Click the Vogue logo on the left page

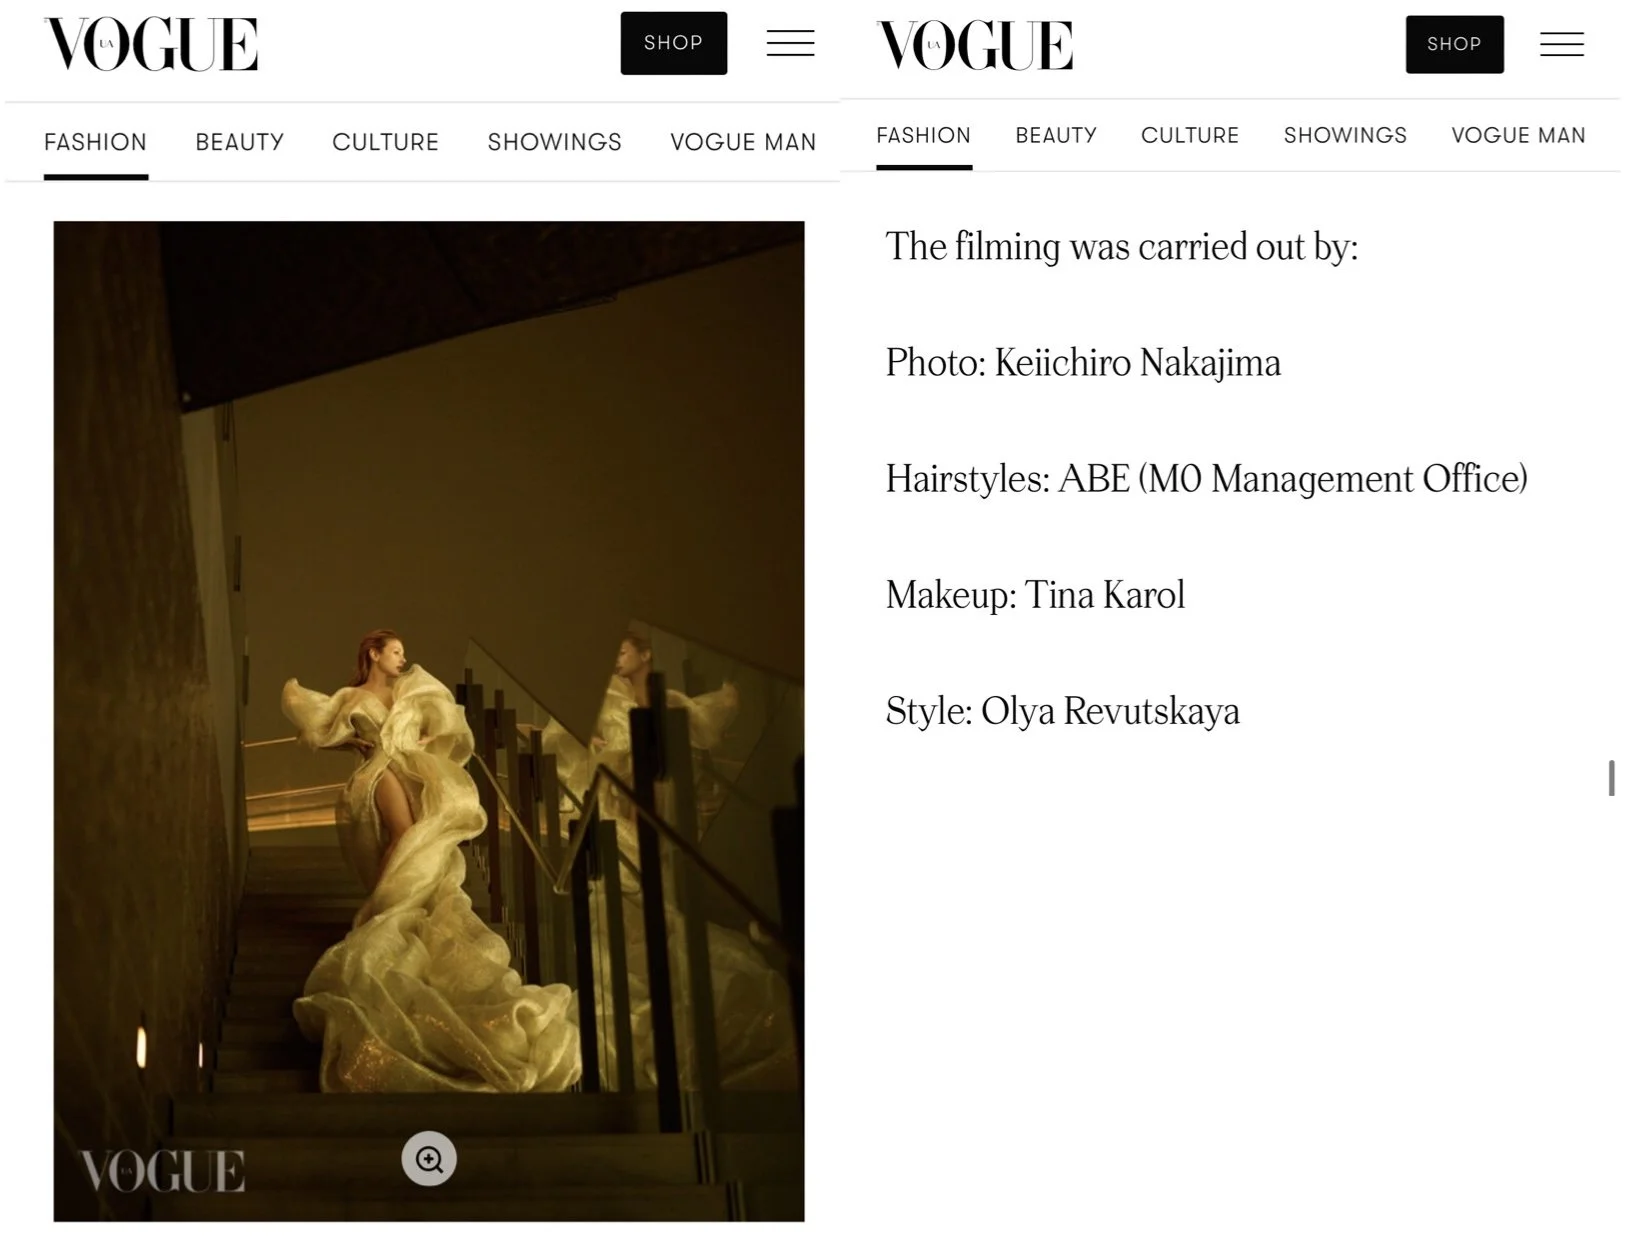[x=151, y=44]
